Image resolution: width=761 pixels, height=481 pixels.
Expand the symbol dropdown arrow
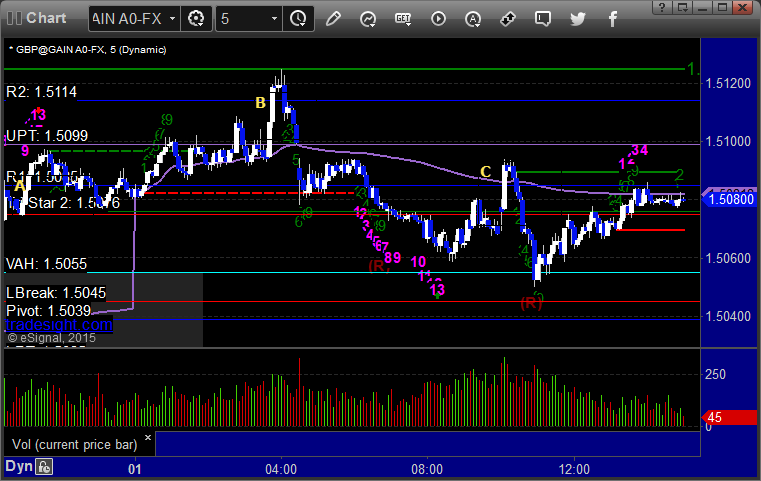pos(172,19)
